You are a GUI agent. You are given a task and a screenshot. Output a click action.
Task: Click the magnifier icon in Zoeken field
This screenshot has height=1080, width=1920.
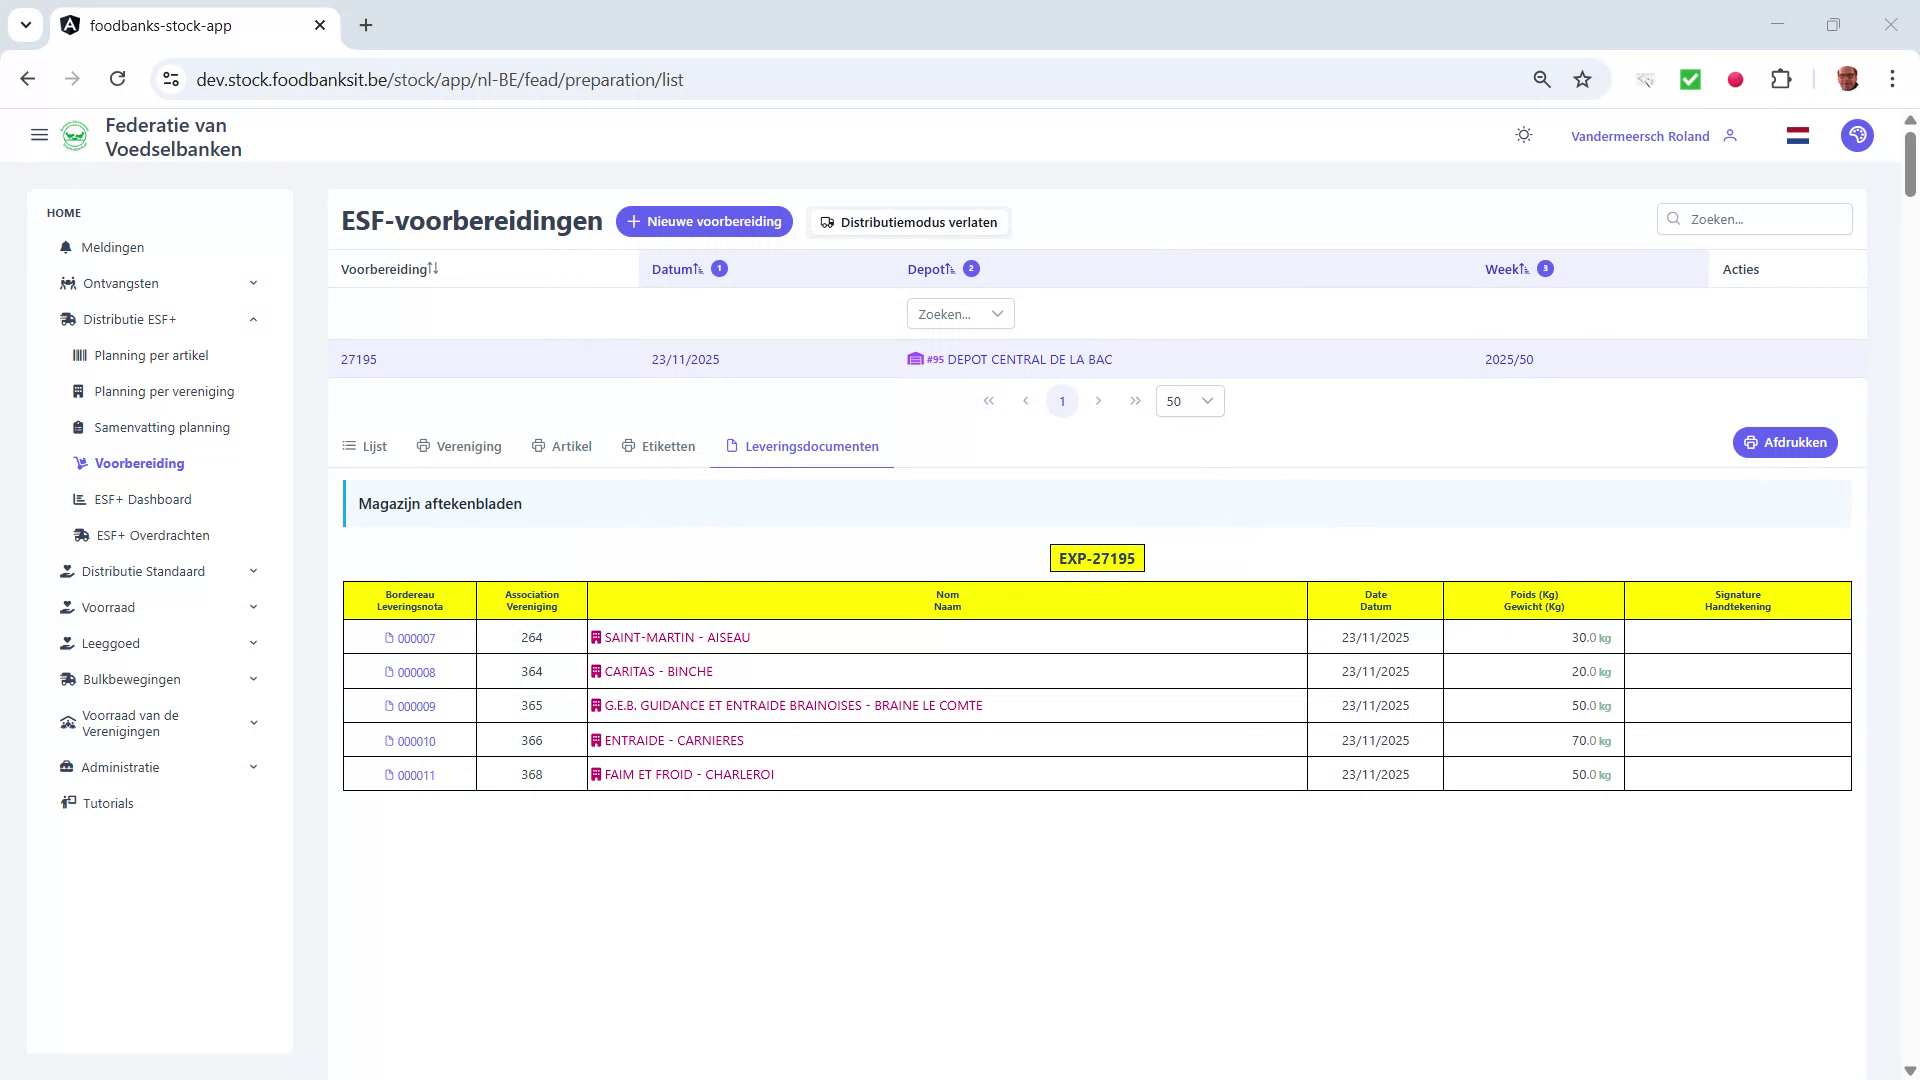point(1674,218)
